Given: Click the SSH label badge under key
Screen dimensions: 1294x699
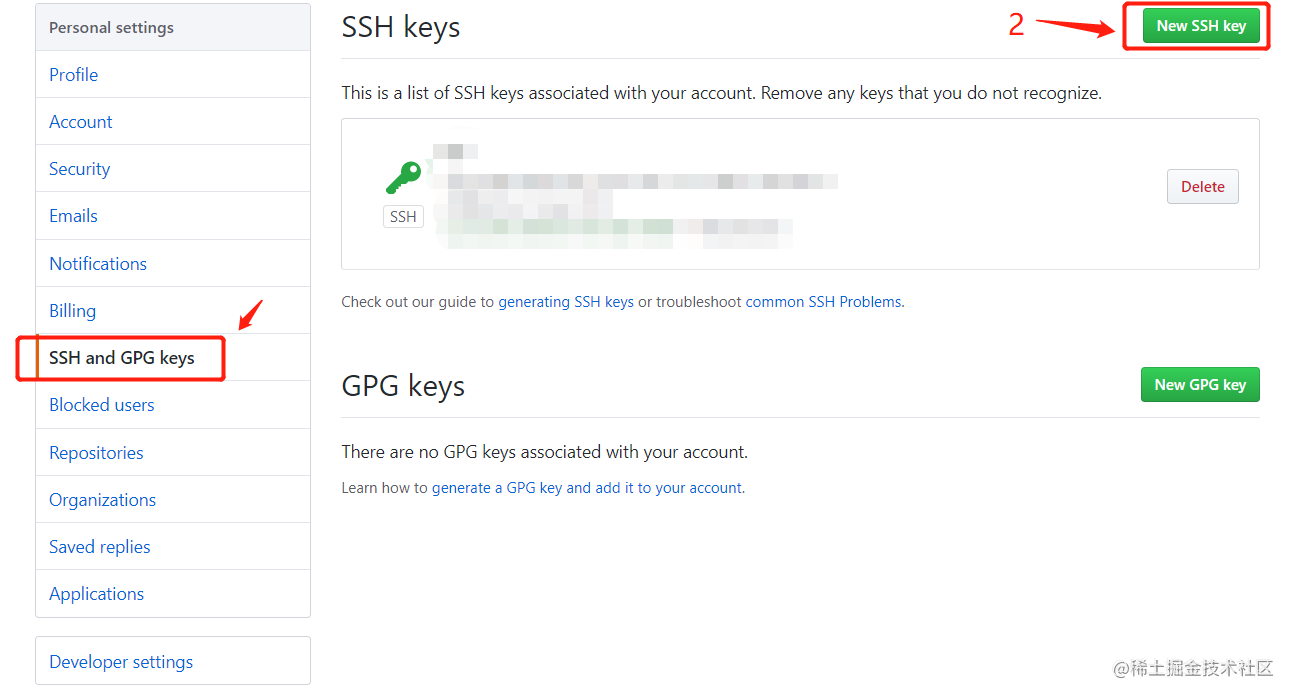Looking at the screenshot, I should point(403,216).
